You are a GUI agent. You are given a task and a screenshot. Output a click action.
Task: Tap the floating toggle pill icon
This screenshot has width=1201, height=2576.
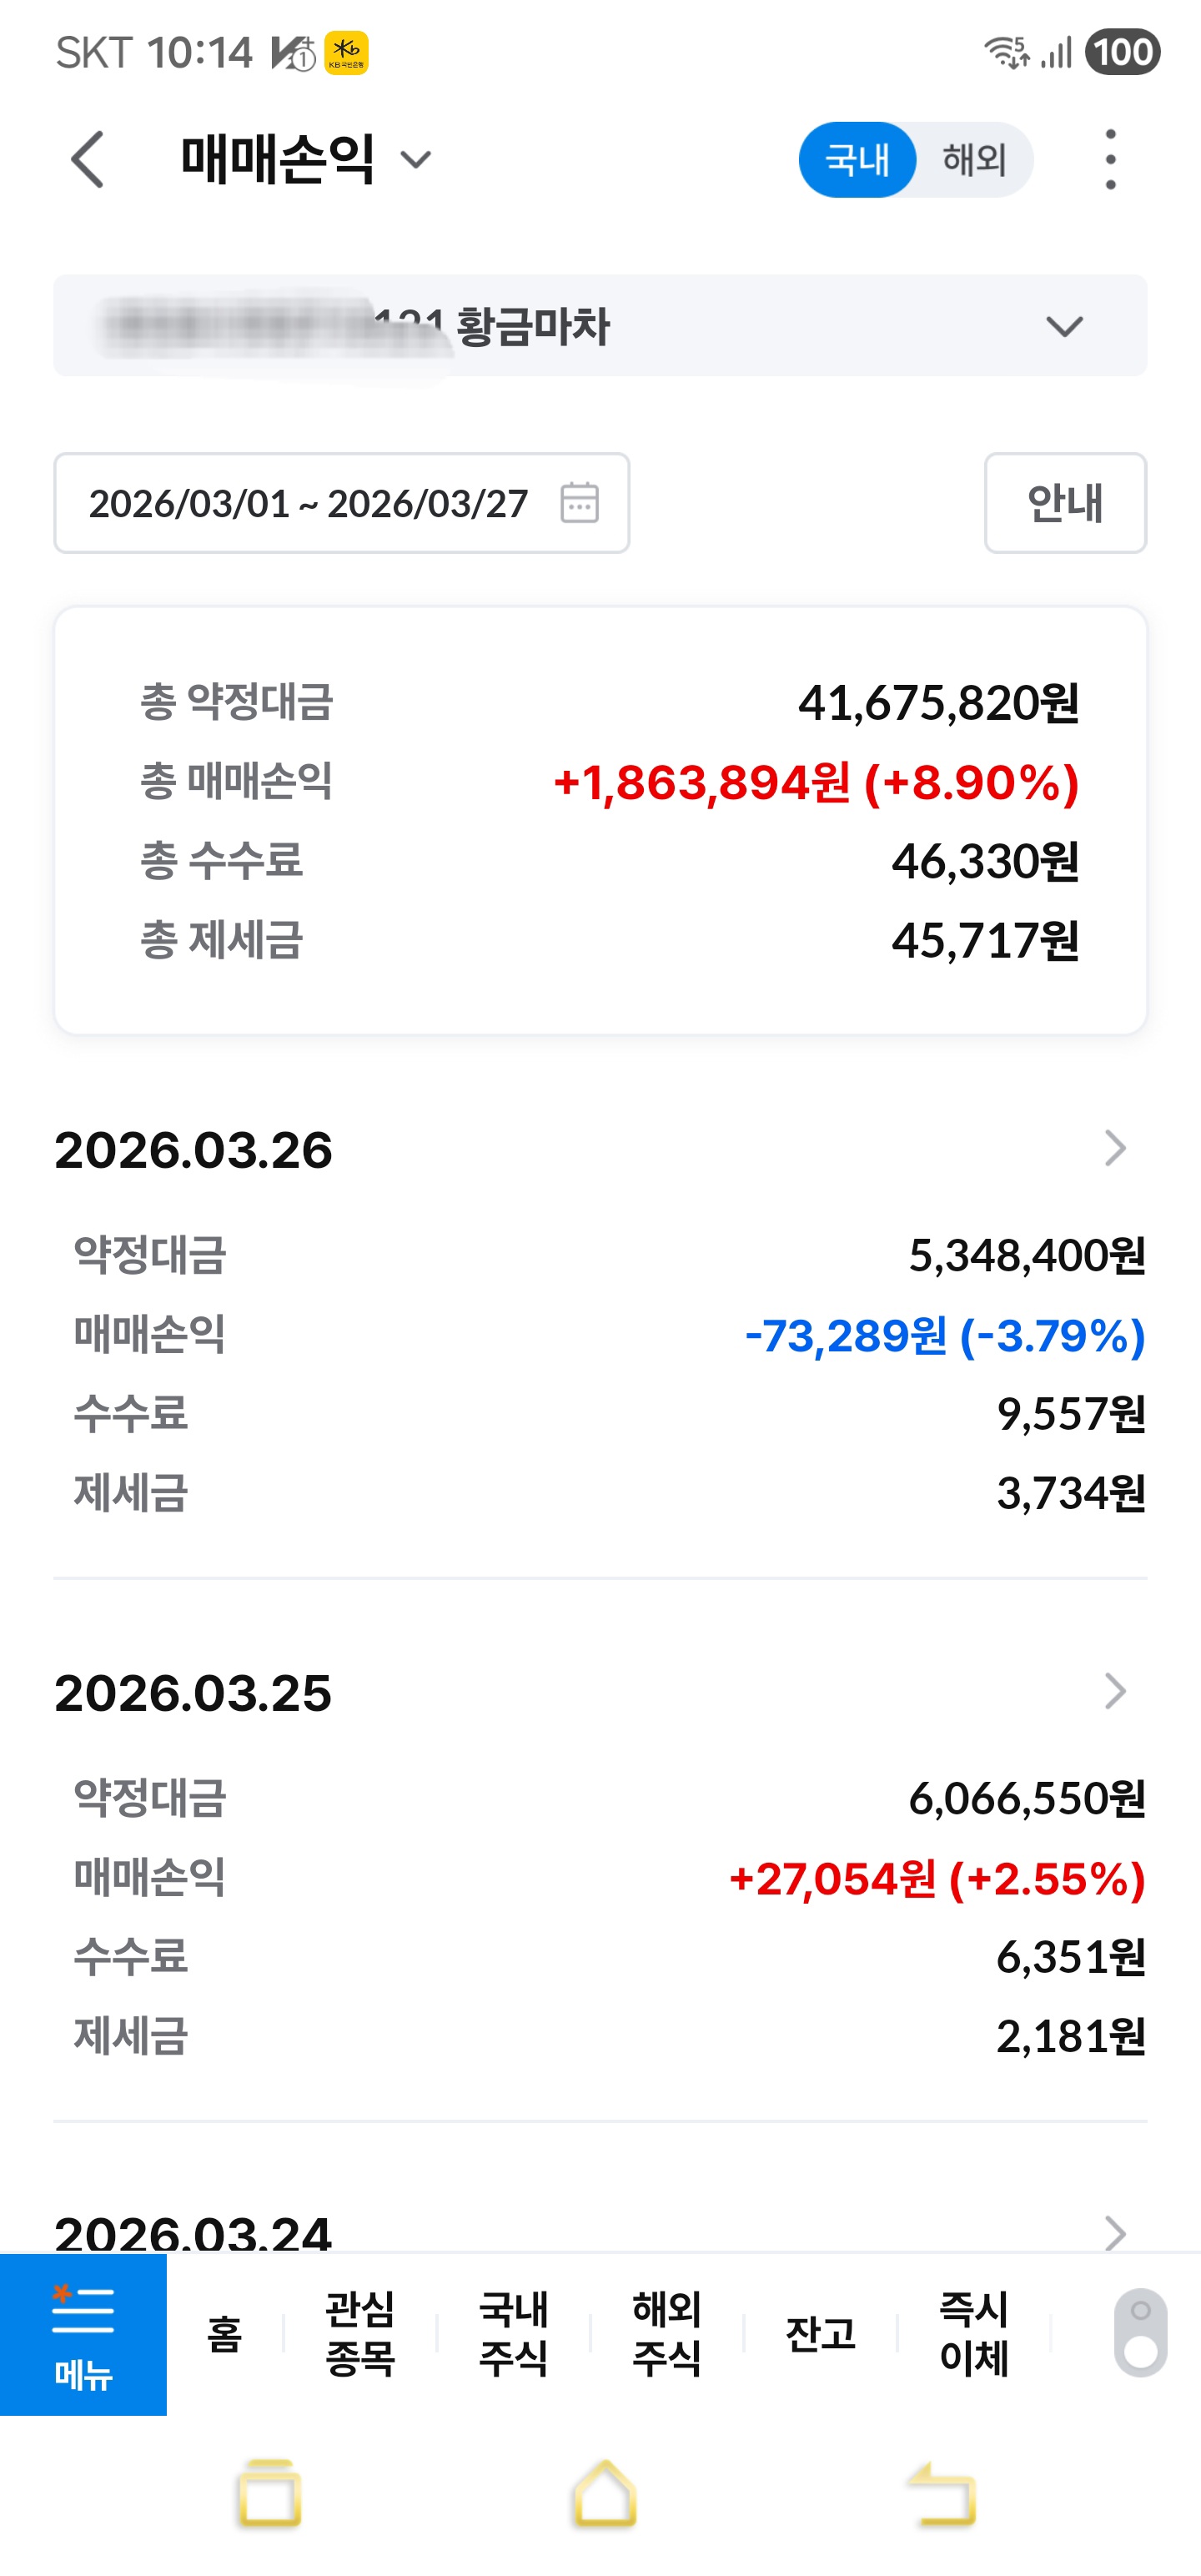[x=1140, y=2332]
